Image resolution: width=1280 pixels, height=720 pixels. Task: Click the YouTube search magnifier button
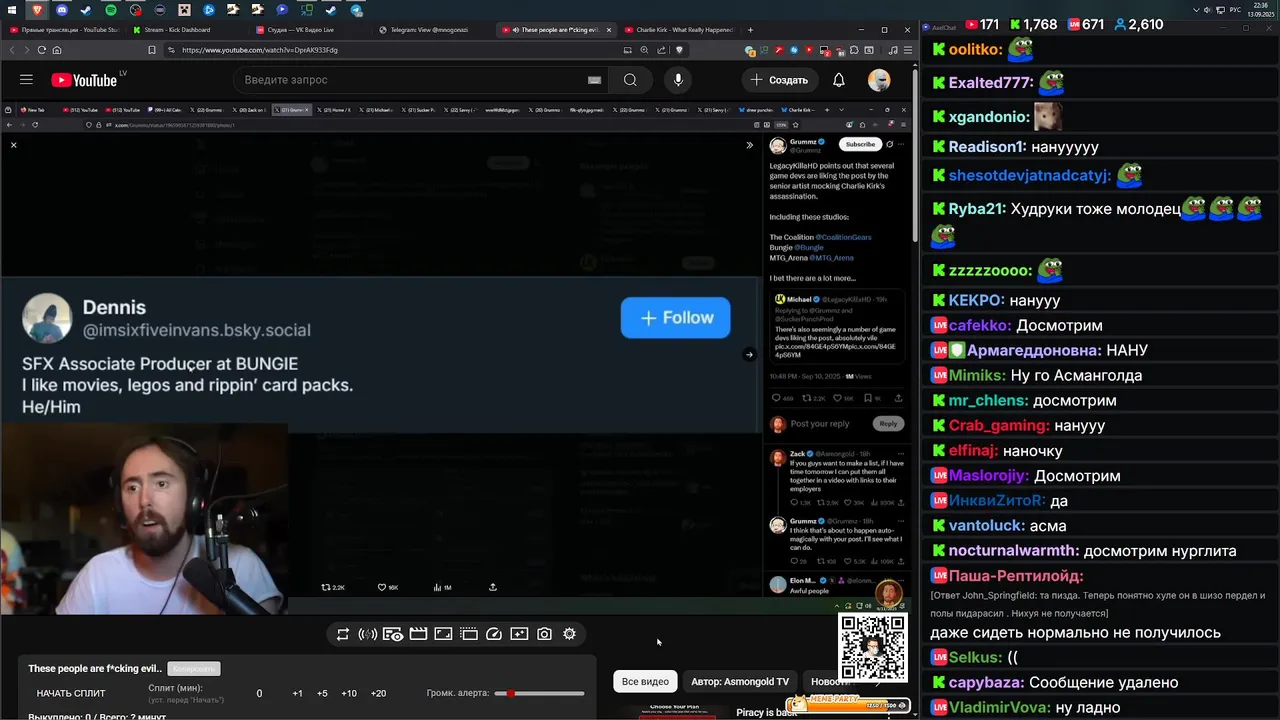pyautogui.click(x=630, y=80)
